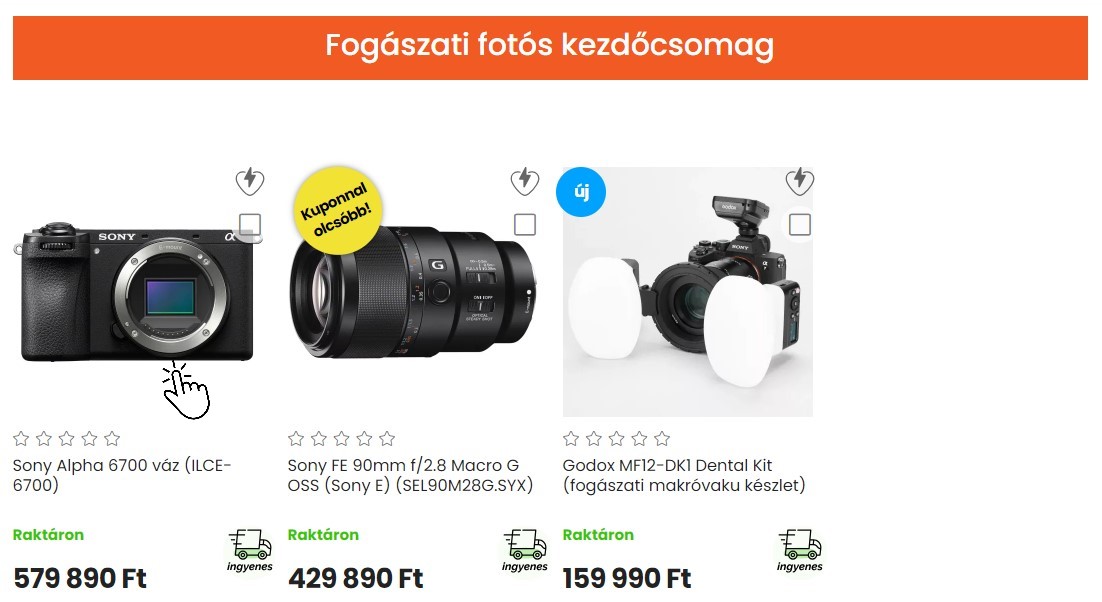Tick the compare checkbox on Sony Alpha 6700
Screen dimensions: 1102x602
click(250, 225)
